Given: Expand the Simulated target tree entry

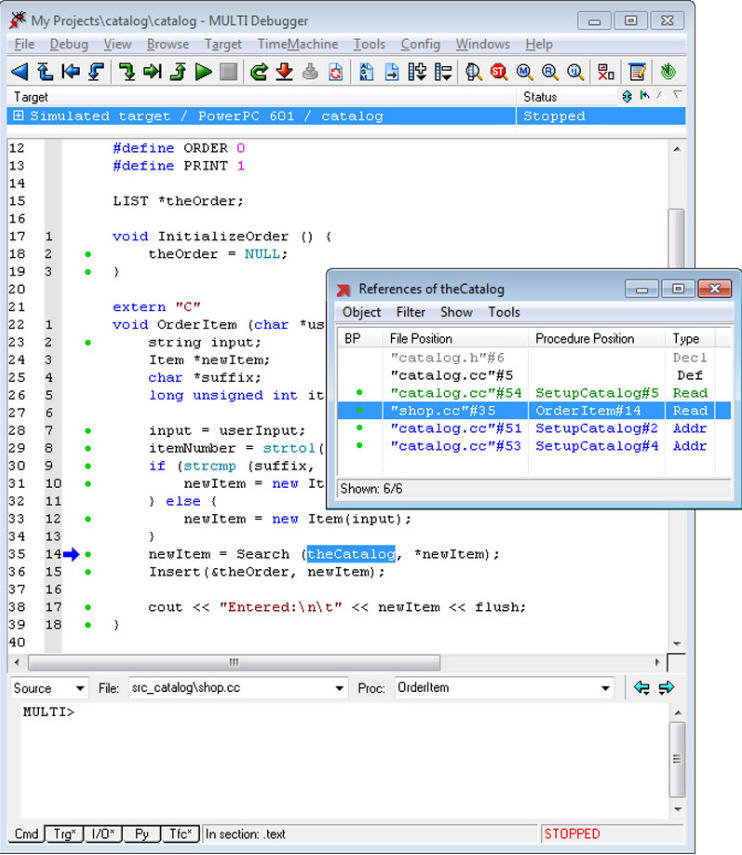Looking at the screenshot, I should 18,116.
